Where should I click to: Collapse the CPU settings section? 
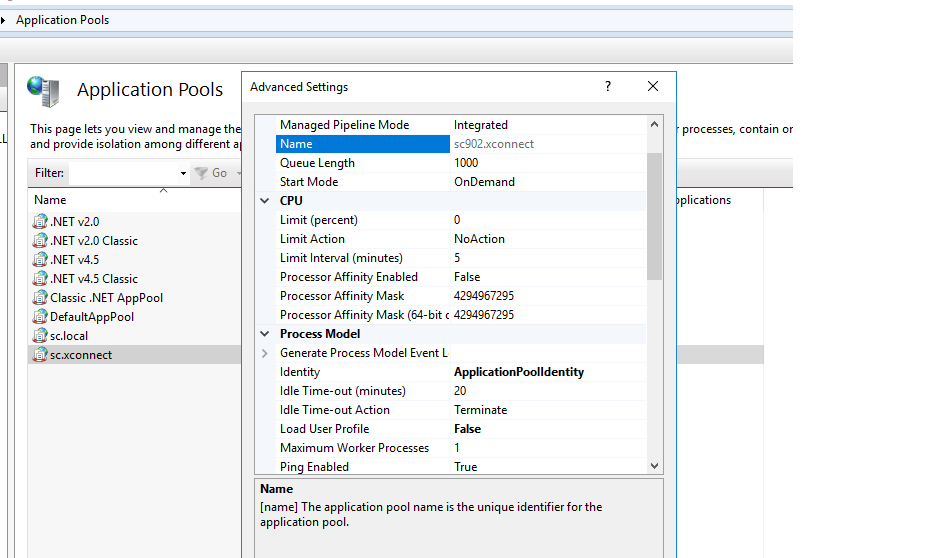pyautogui.click(x=265, y=201)
